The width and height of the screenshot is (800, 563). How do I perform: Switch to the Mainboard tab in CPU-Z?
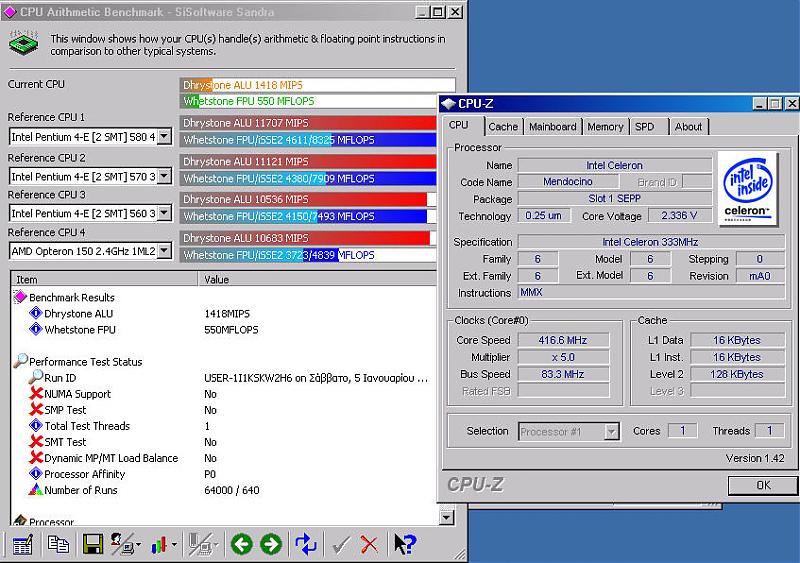coord(553,127)
